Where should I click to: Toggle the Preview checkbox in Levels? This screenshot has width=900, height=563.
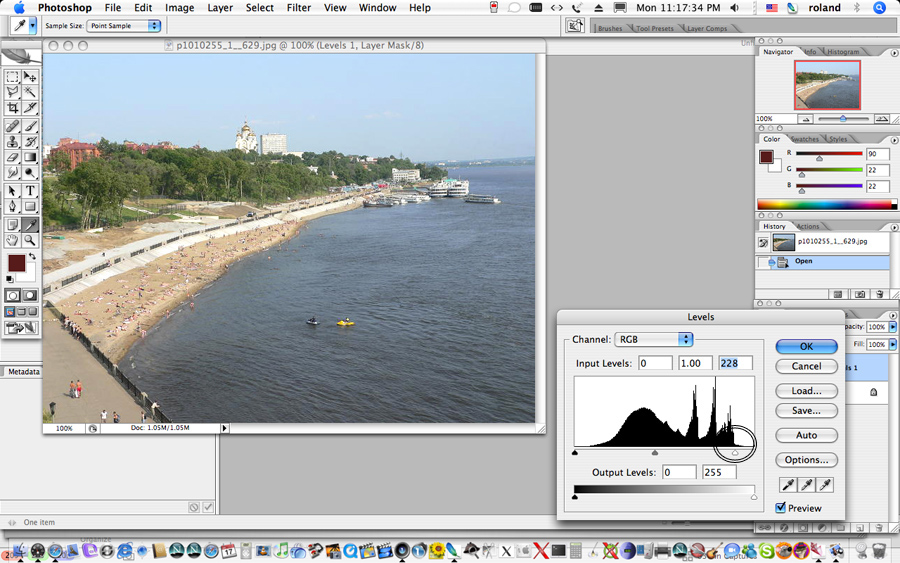coord(781,508)
